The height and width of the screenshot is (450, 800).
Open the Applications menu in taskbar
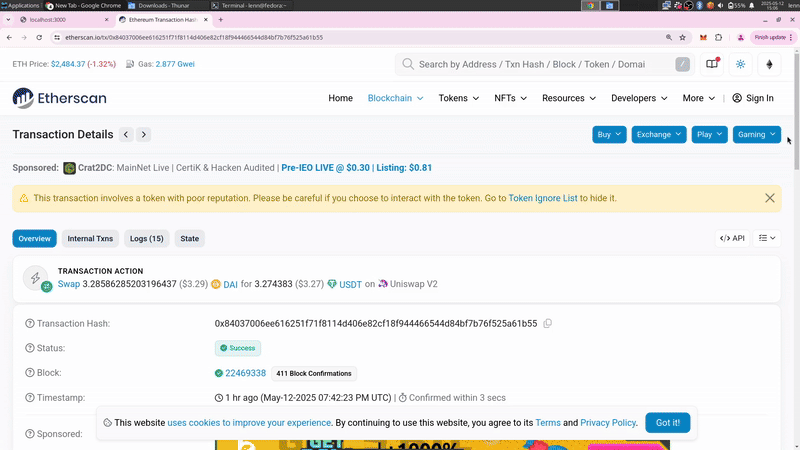[x=20, y=5]
